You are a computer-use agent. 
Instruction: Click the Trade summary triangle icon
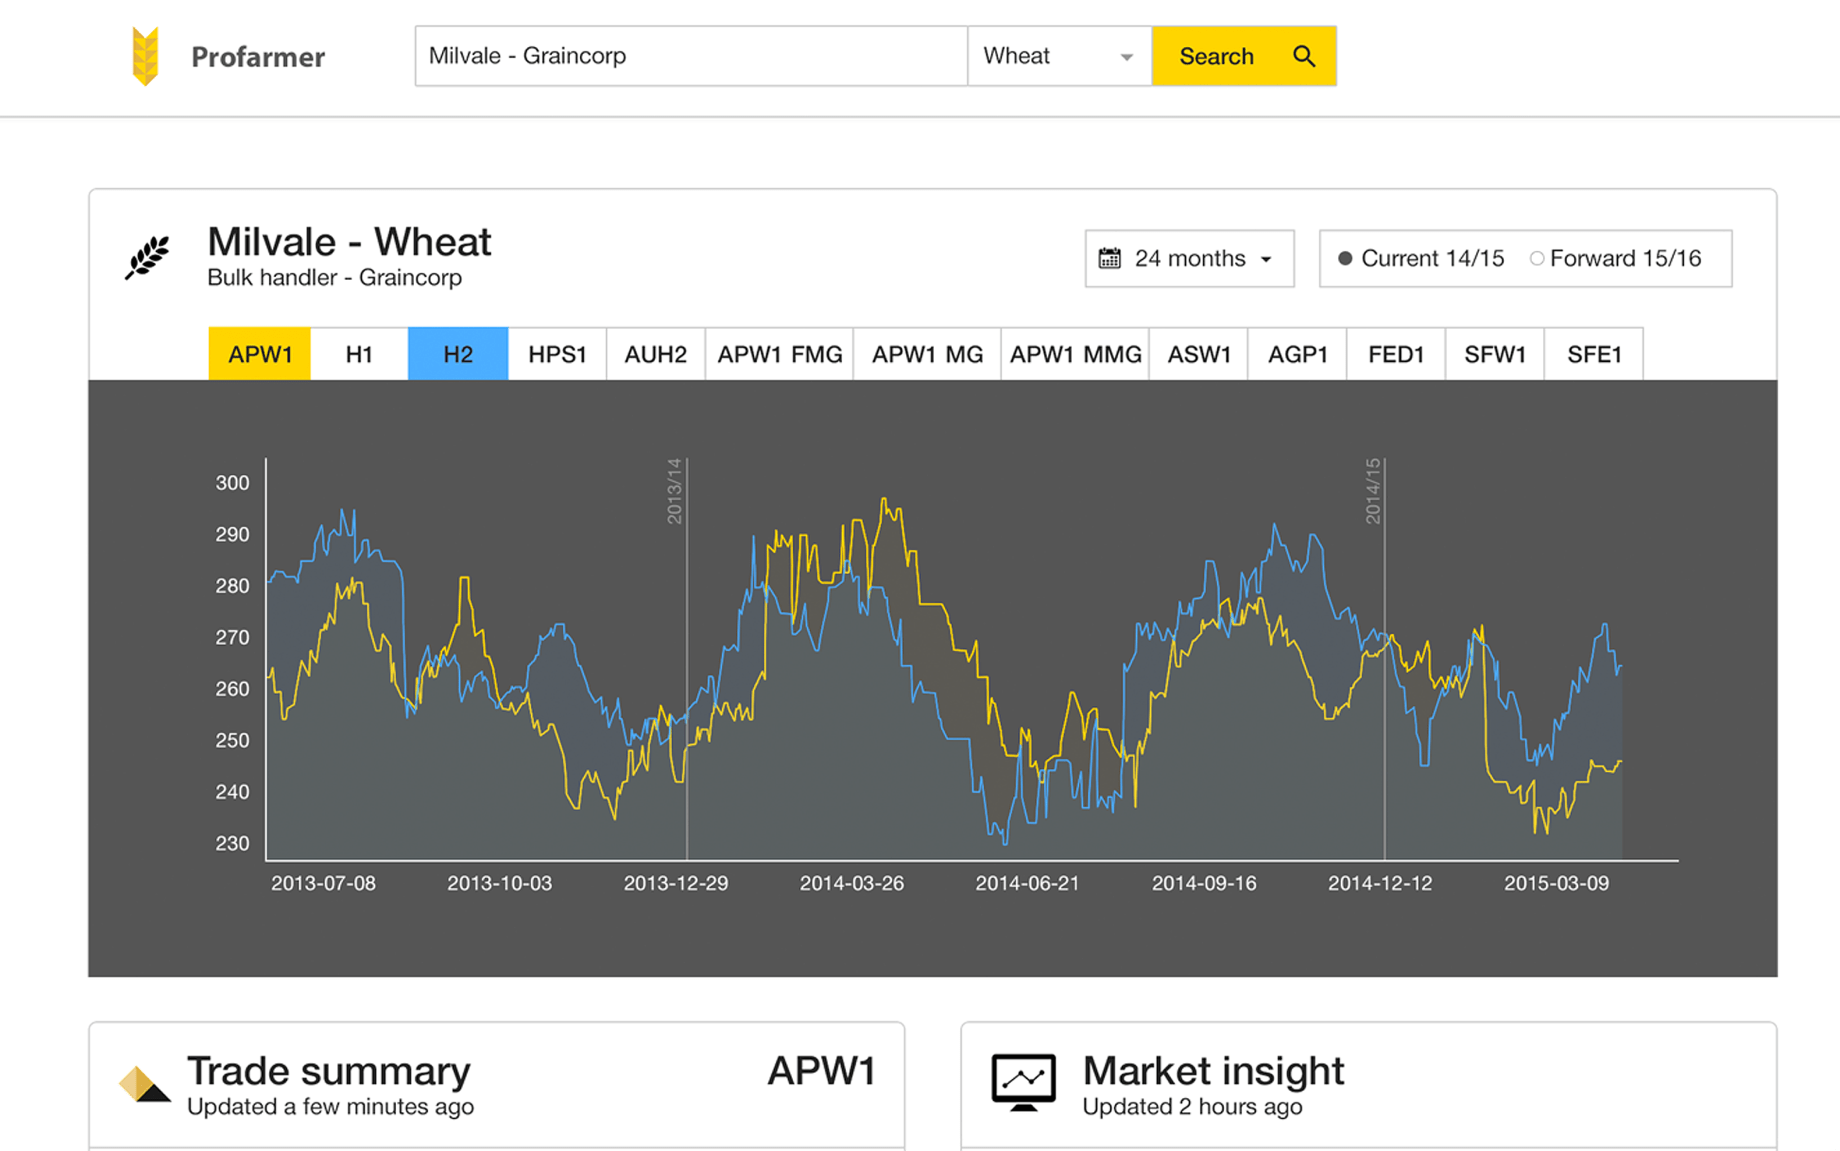(x=140, y=1085)
